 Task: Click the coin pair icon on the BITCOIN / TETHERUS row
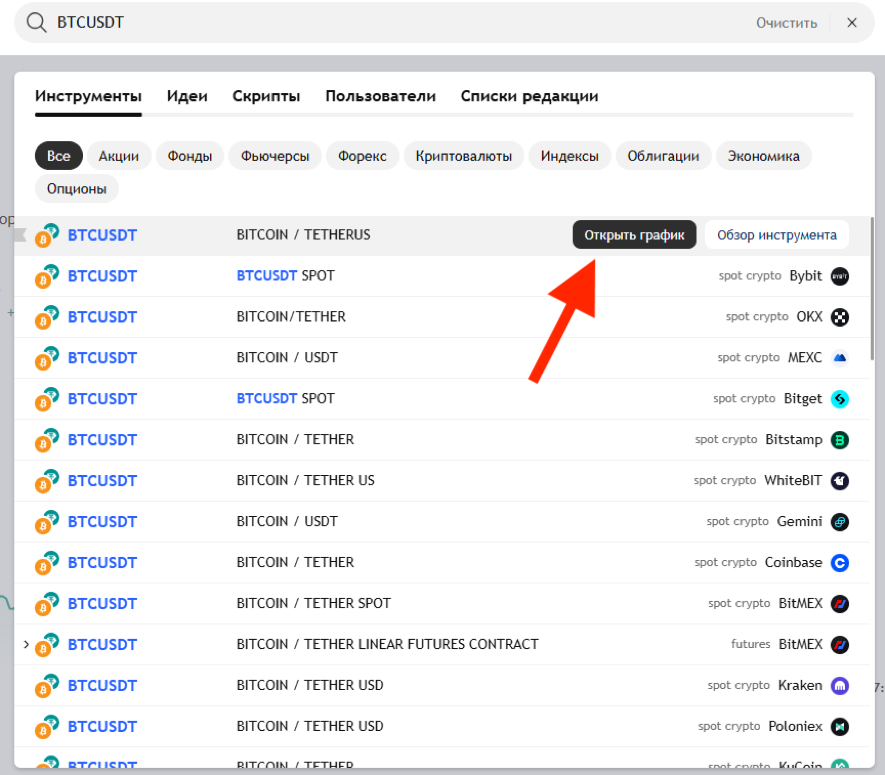click(x=47, y=235)
